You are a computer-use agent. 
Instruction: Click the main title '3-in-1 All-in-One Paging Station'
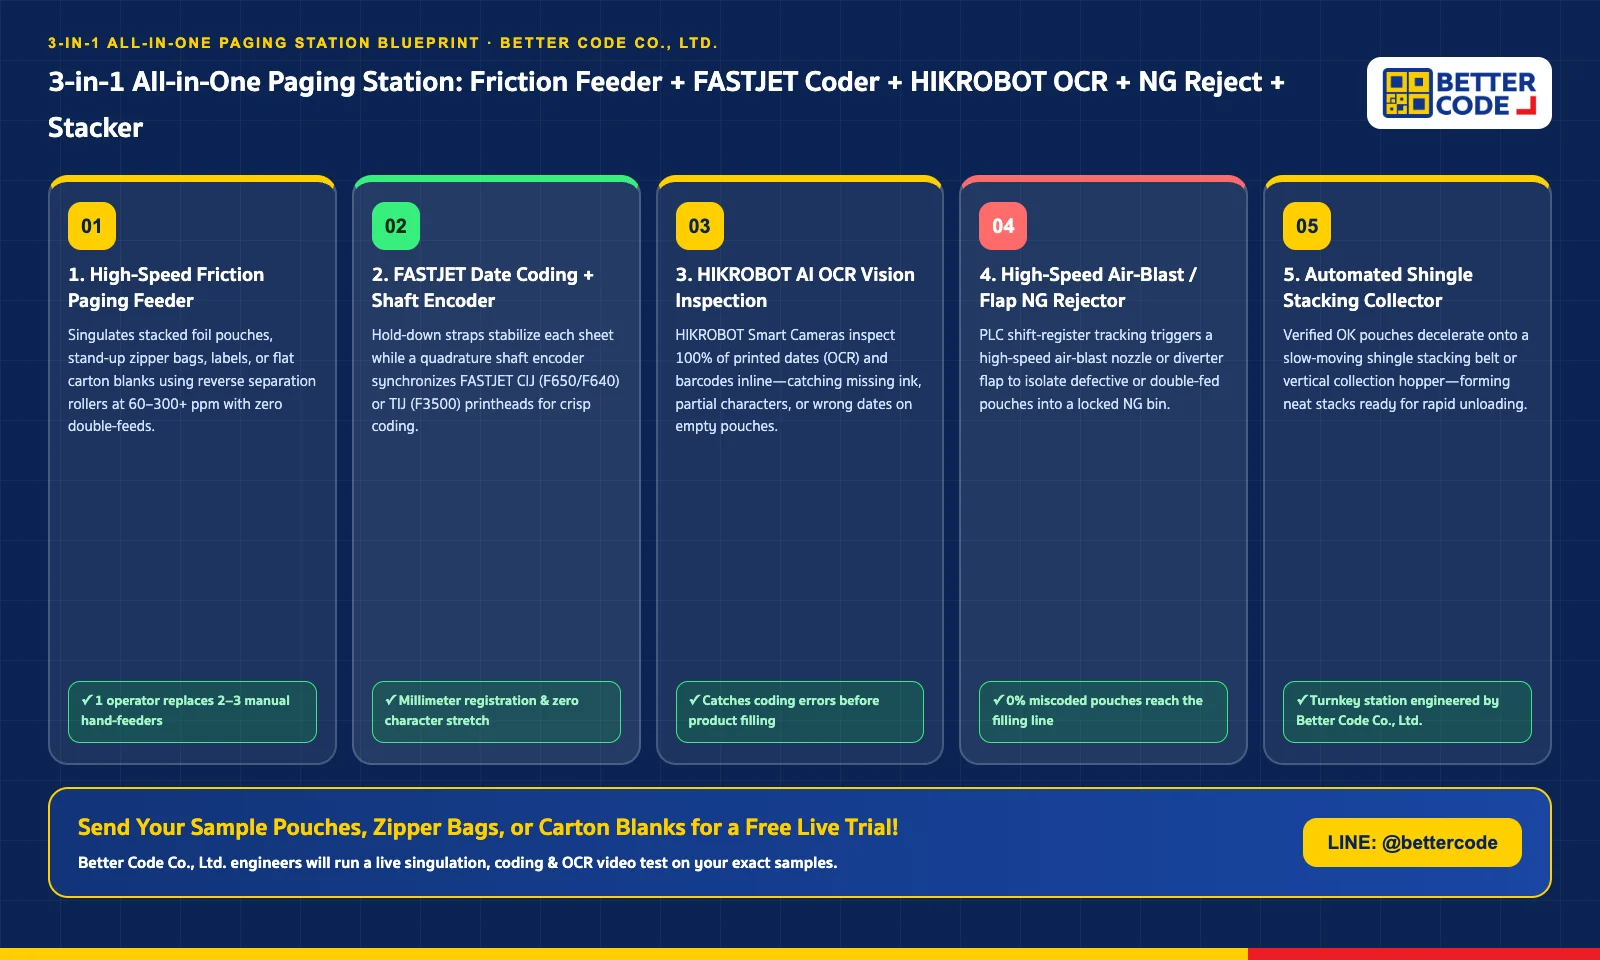tap(667, 104)
